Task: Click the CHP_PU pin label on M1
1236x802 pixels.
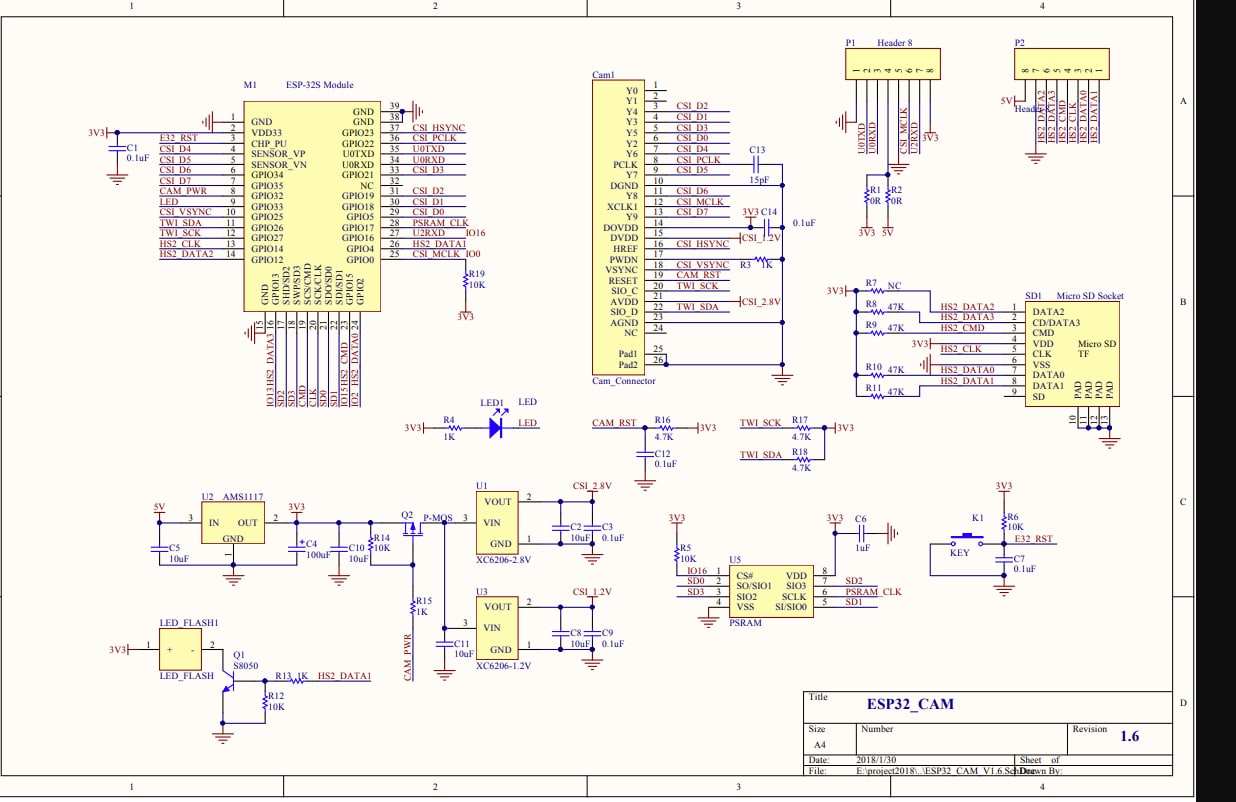Action: click(270, 143)
